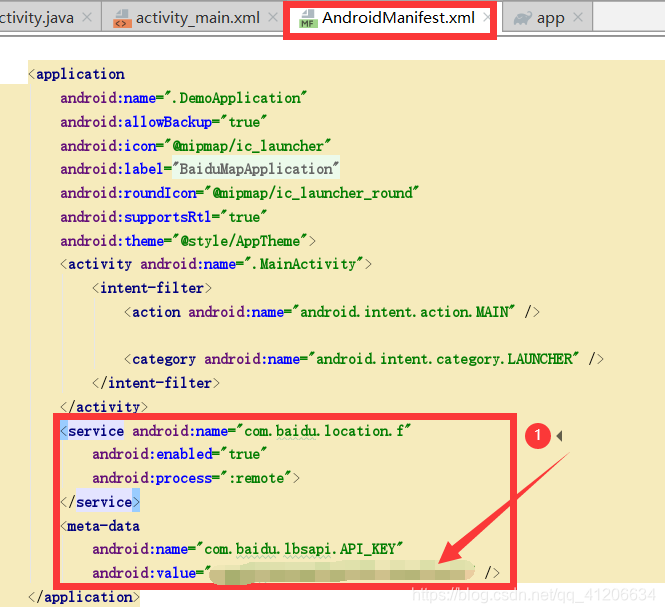Close the app tab
This screenshot has width=665, height=613.
pyautogui.click(x=578, y=17)
